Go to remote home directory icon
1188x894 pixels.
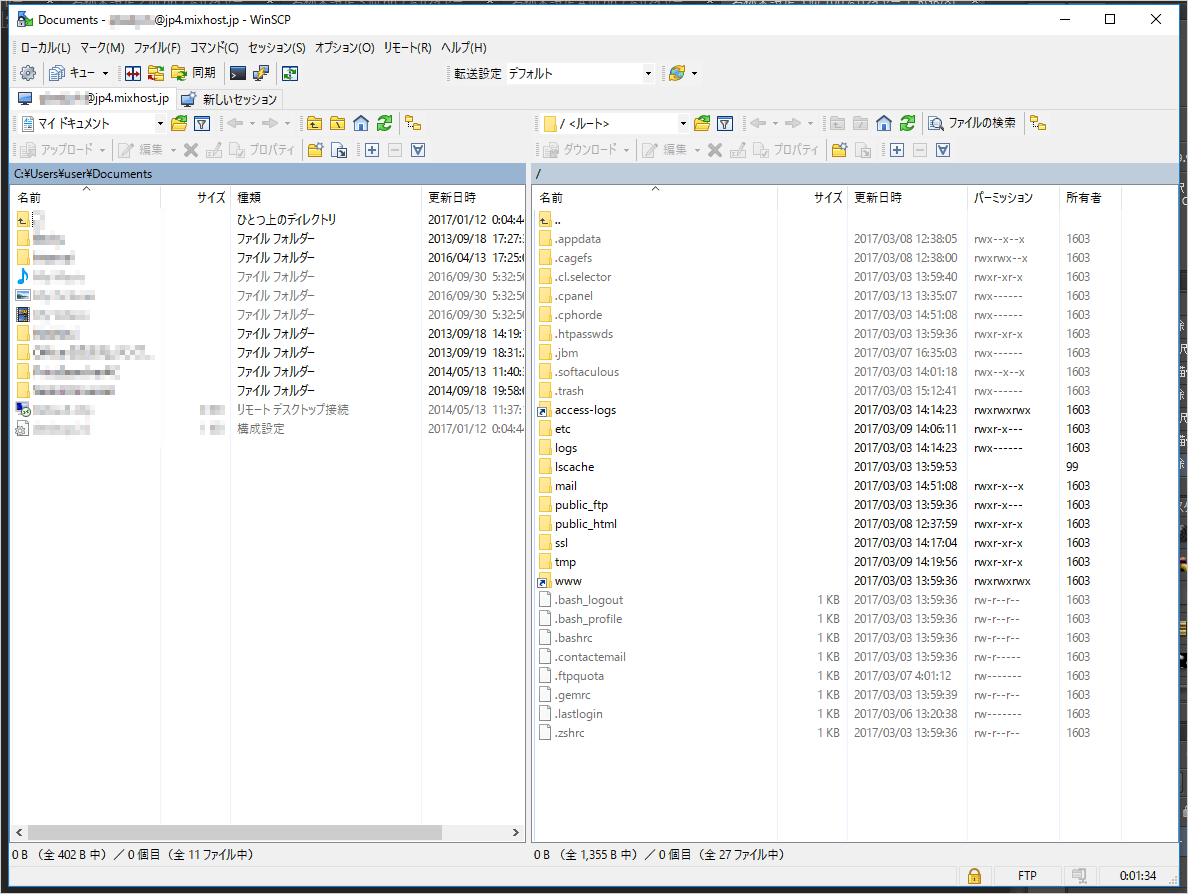pyautogui.click(x=884, y=123)
